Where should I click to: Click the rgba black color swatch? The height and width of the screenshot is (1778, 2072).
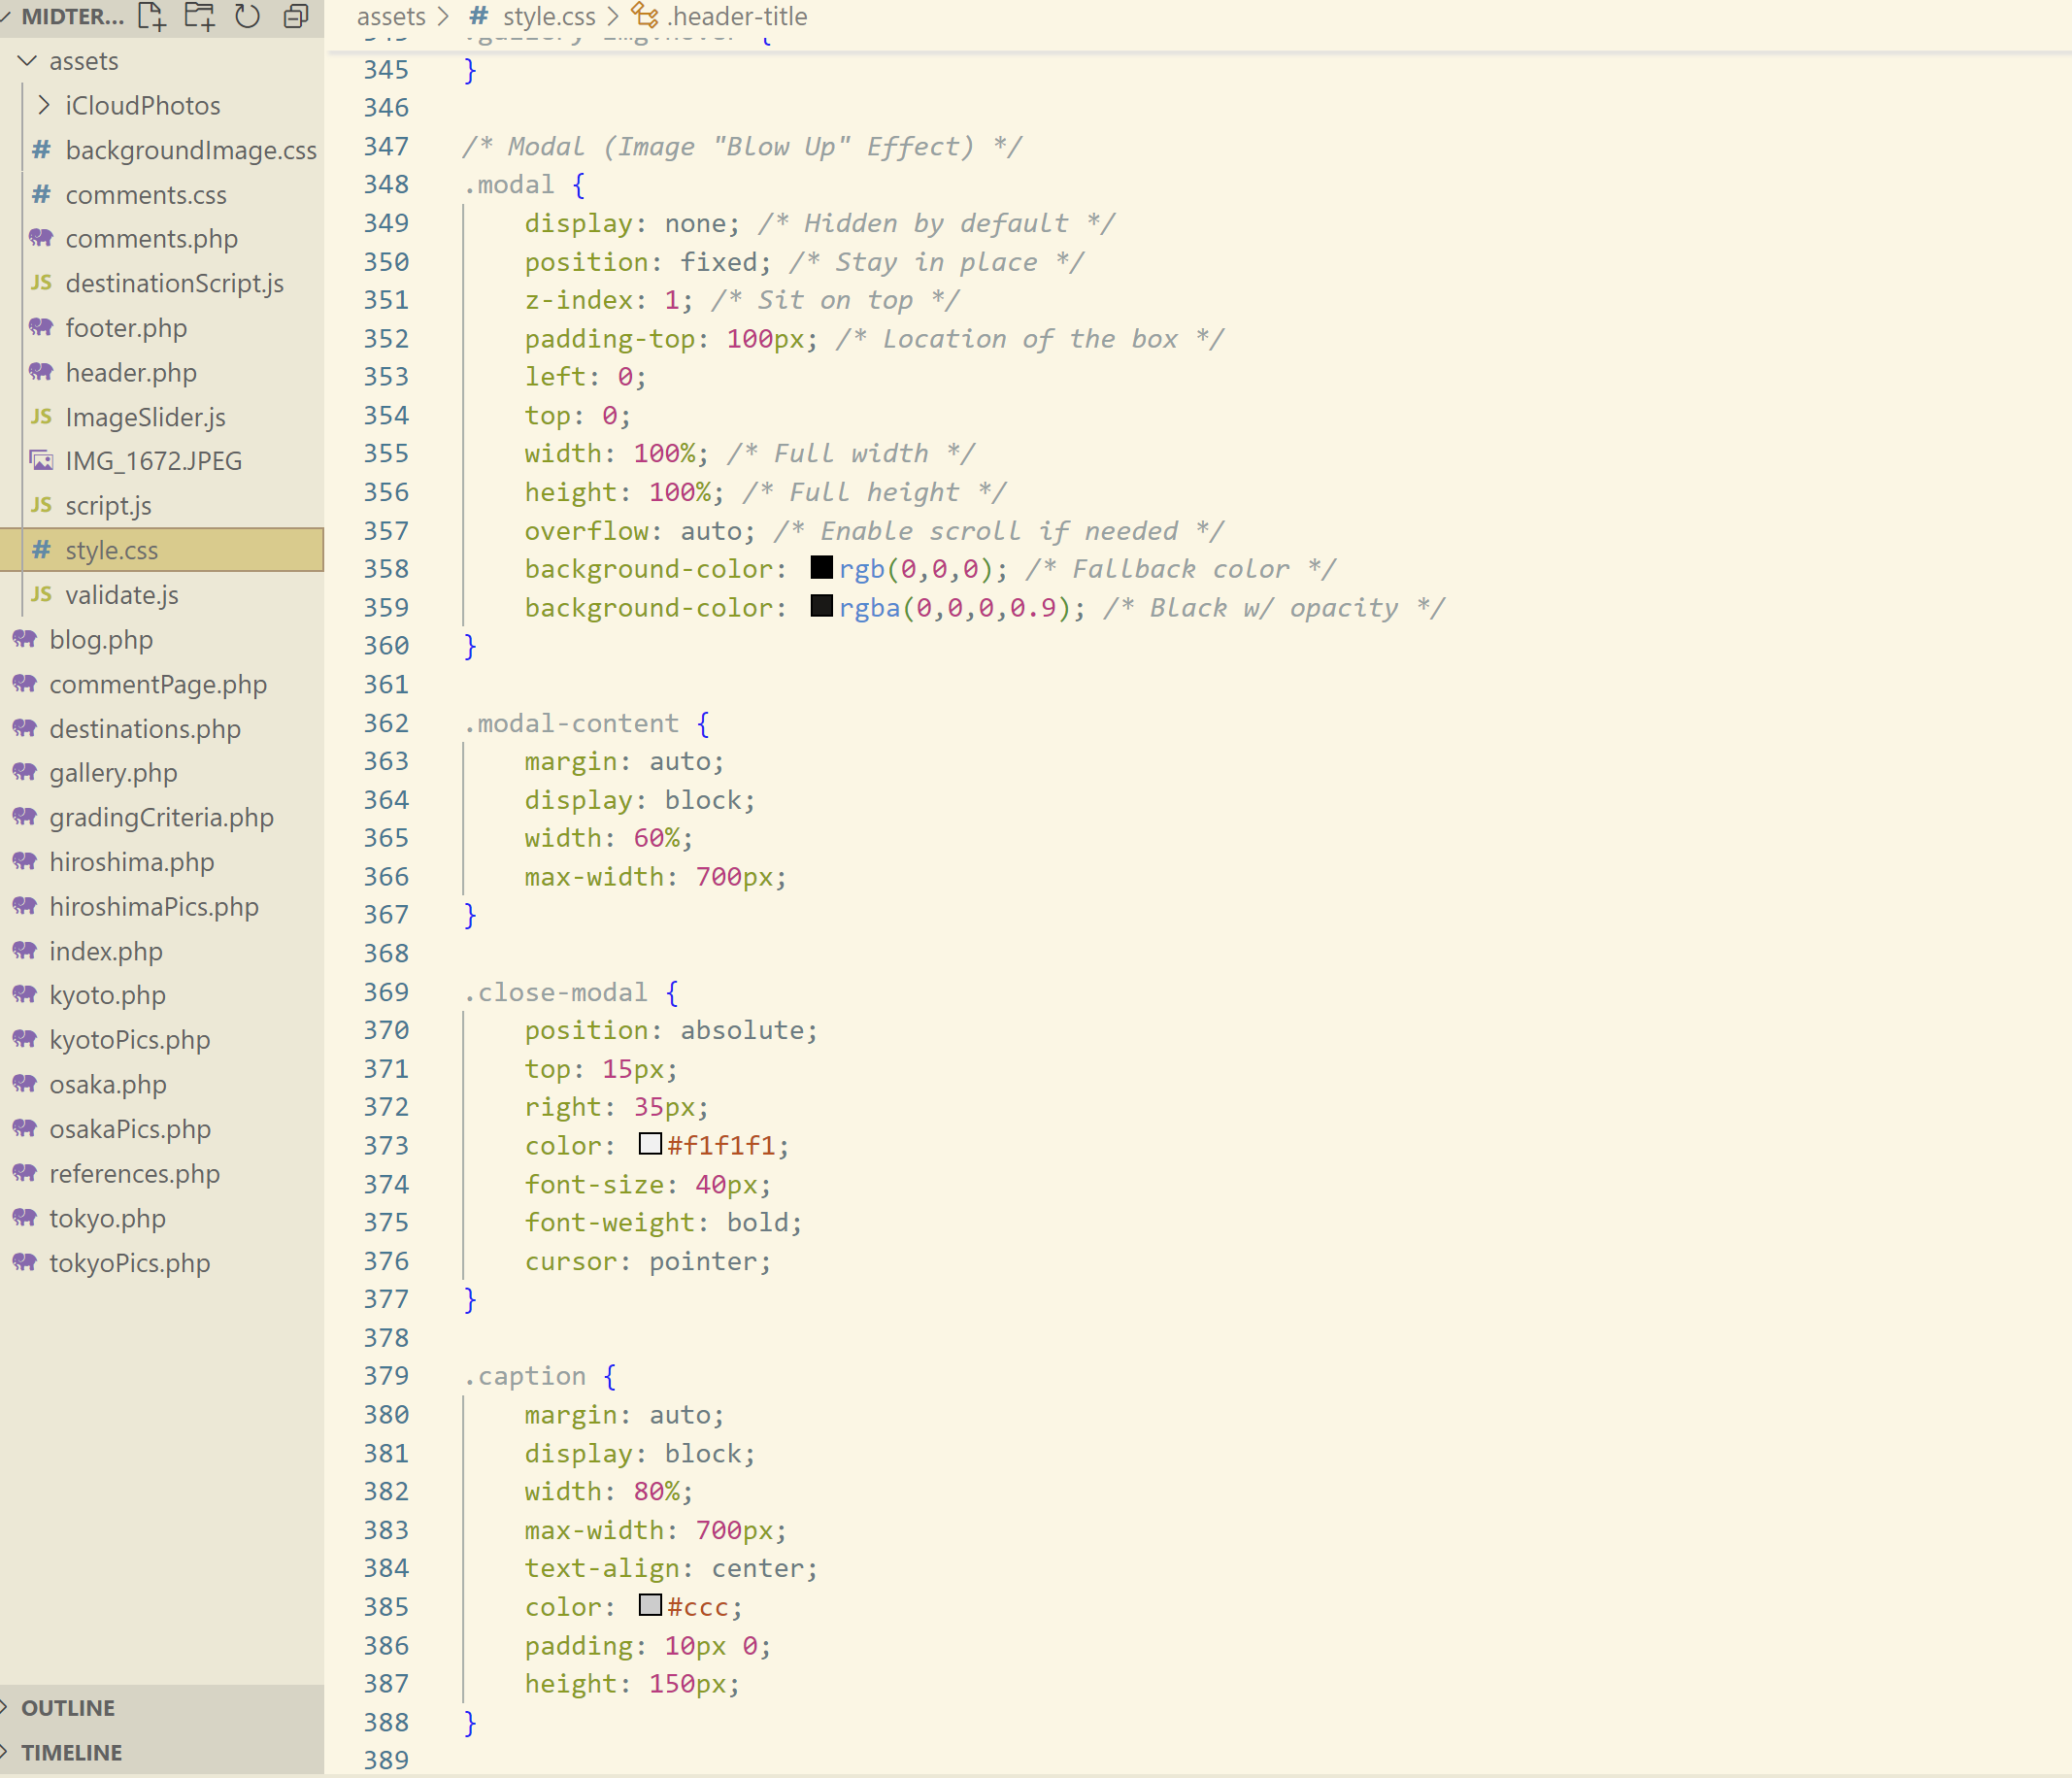[822, 606]
